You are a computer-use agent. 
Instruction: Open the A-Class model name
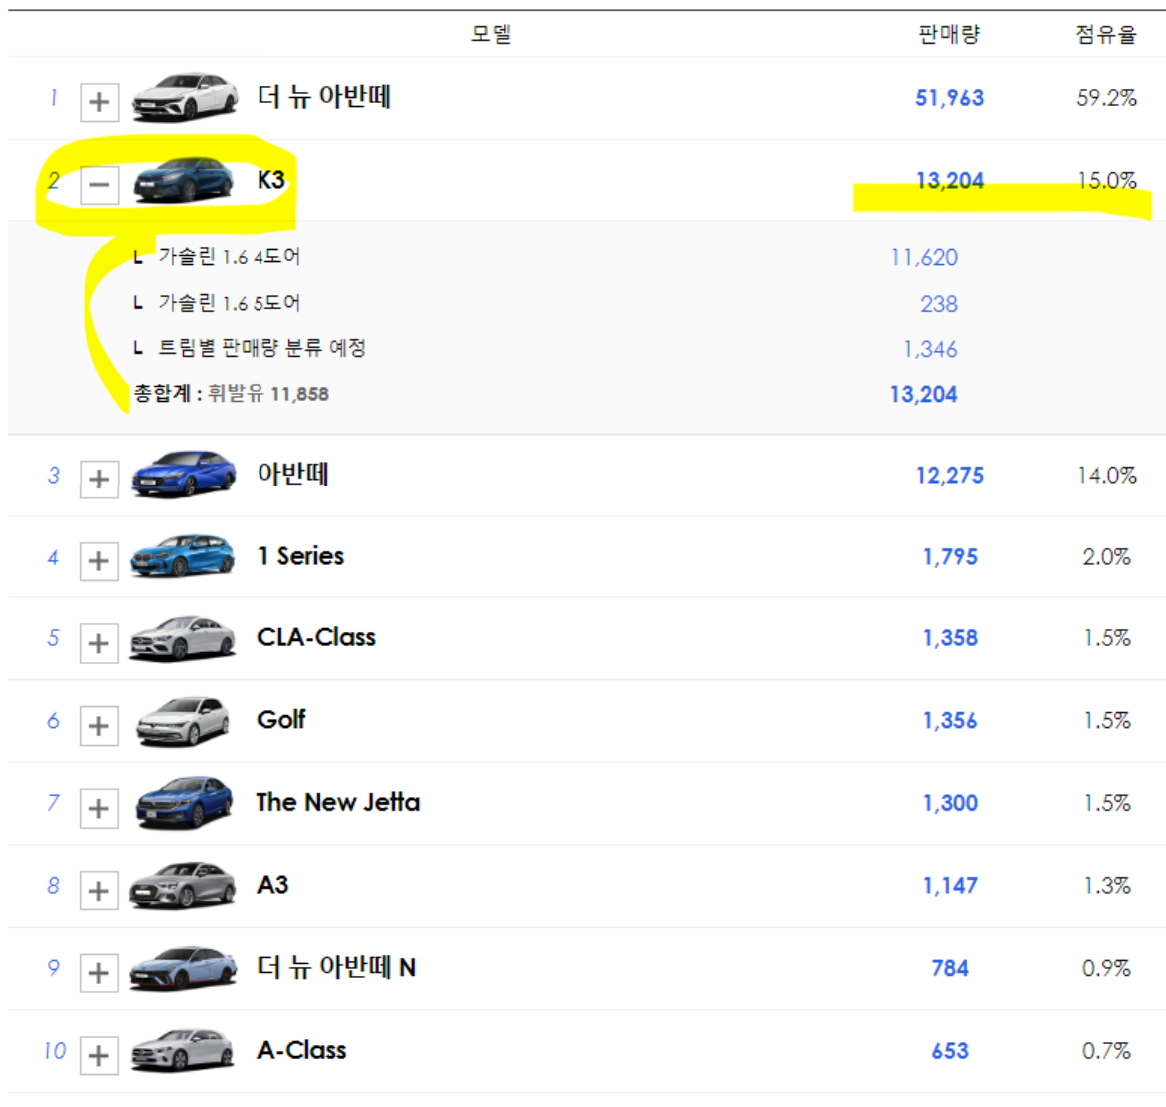[301, 1050]
